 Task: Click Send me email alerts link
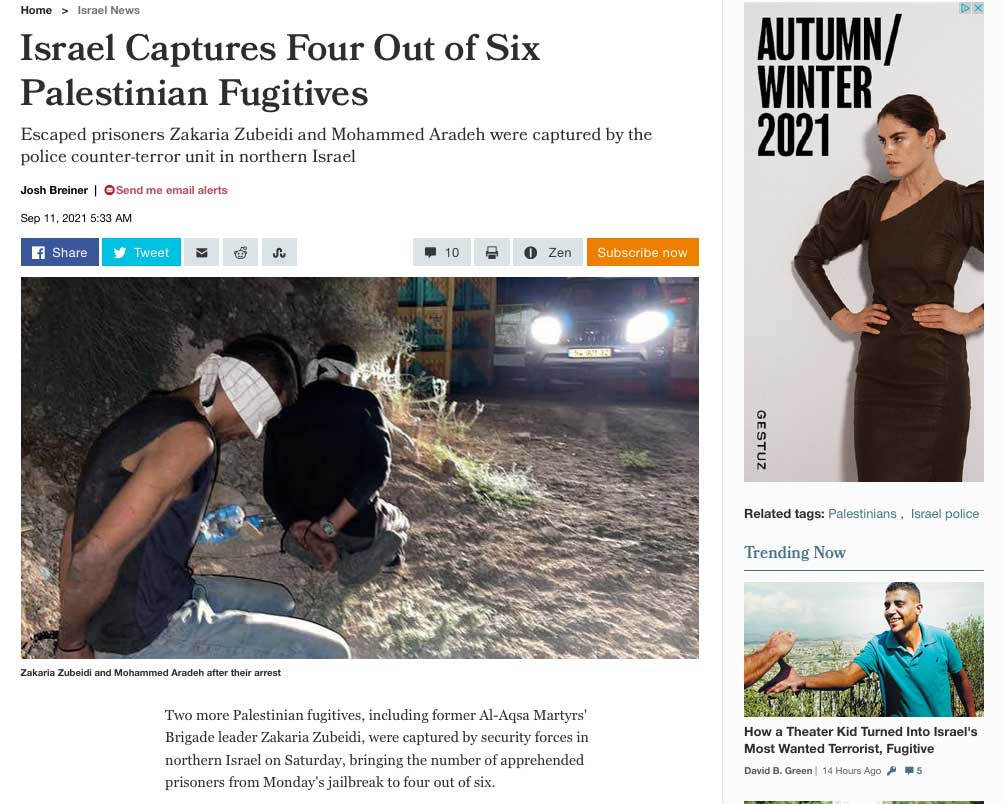166,190
